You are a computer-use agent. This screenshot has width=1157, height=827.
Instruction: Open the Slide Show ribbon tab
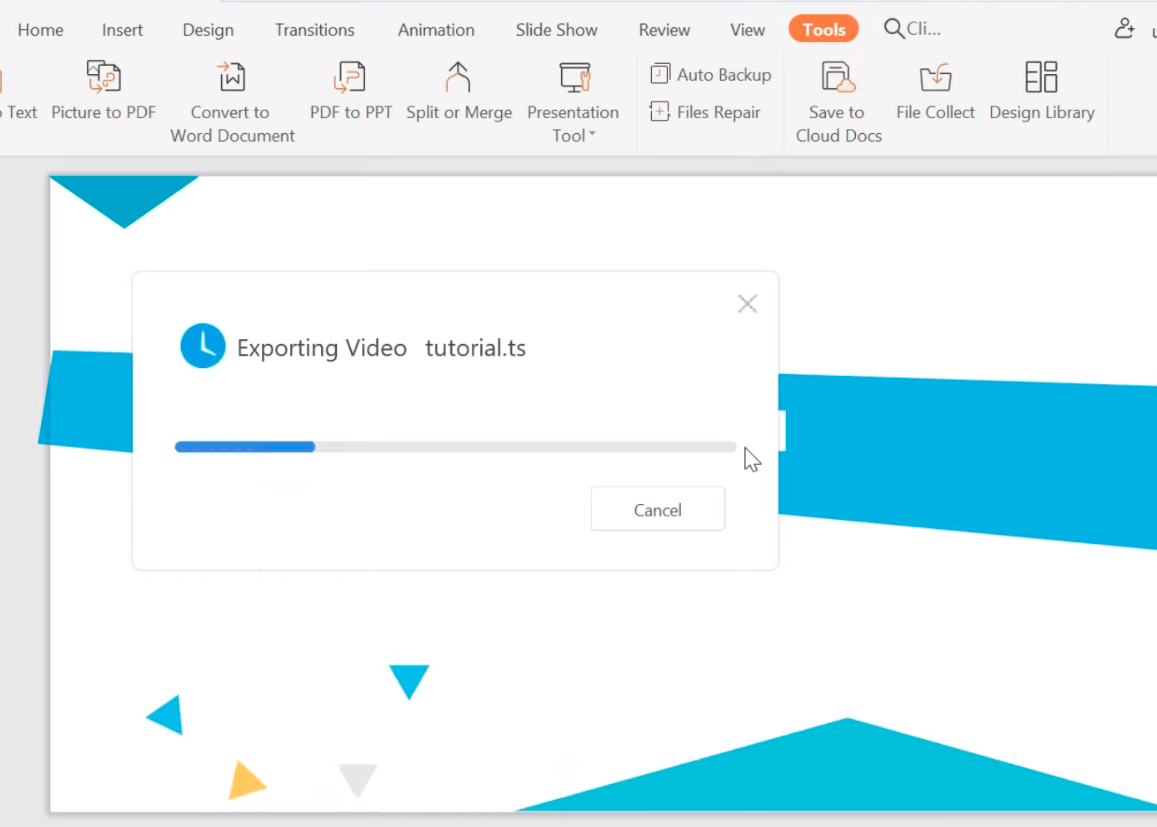556,29
